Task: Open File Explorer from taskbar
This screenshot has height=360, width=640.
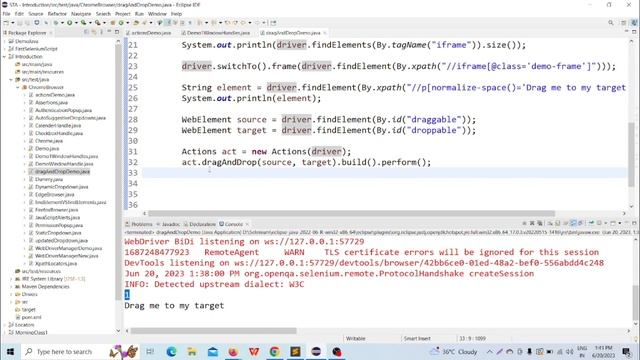Action: (x=192, y=351)
